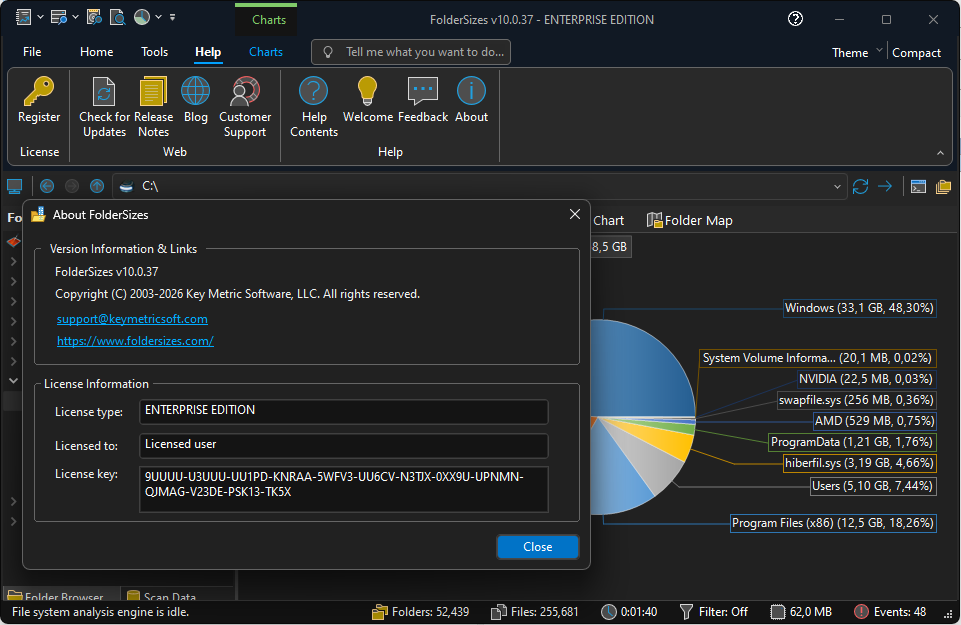Click the C:\ path address field
The width and height of the screenshot is (961, 625).
click(x=478, y=186)
